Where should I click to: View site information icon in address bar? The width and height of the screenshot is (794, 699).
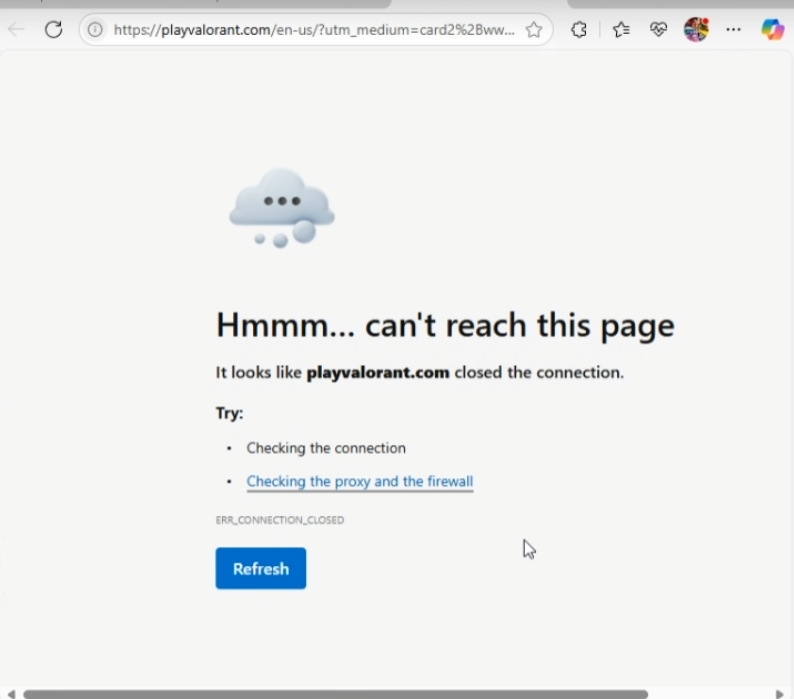[x=95, y=30]
